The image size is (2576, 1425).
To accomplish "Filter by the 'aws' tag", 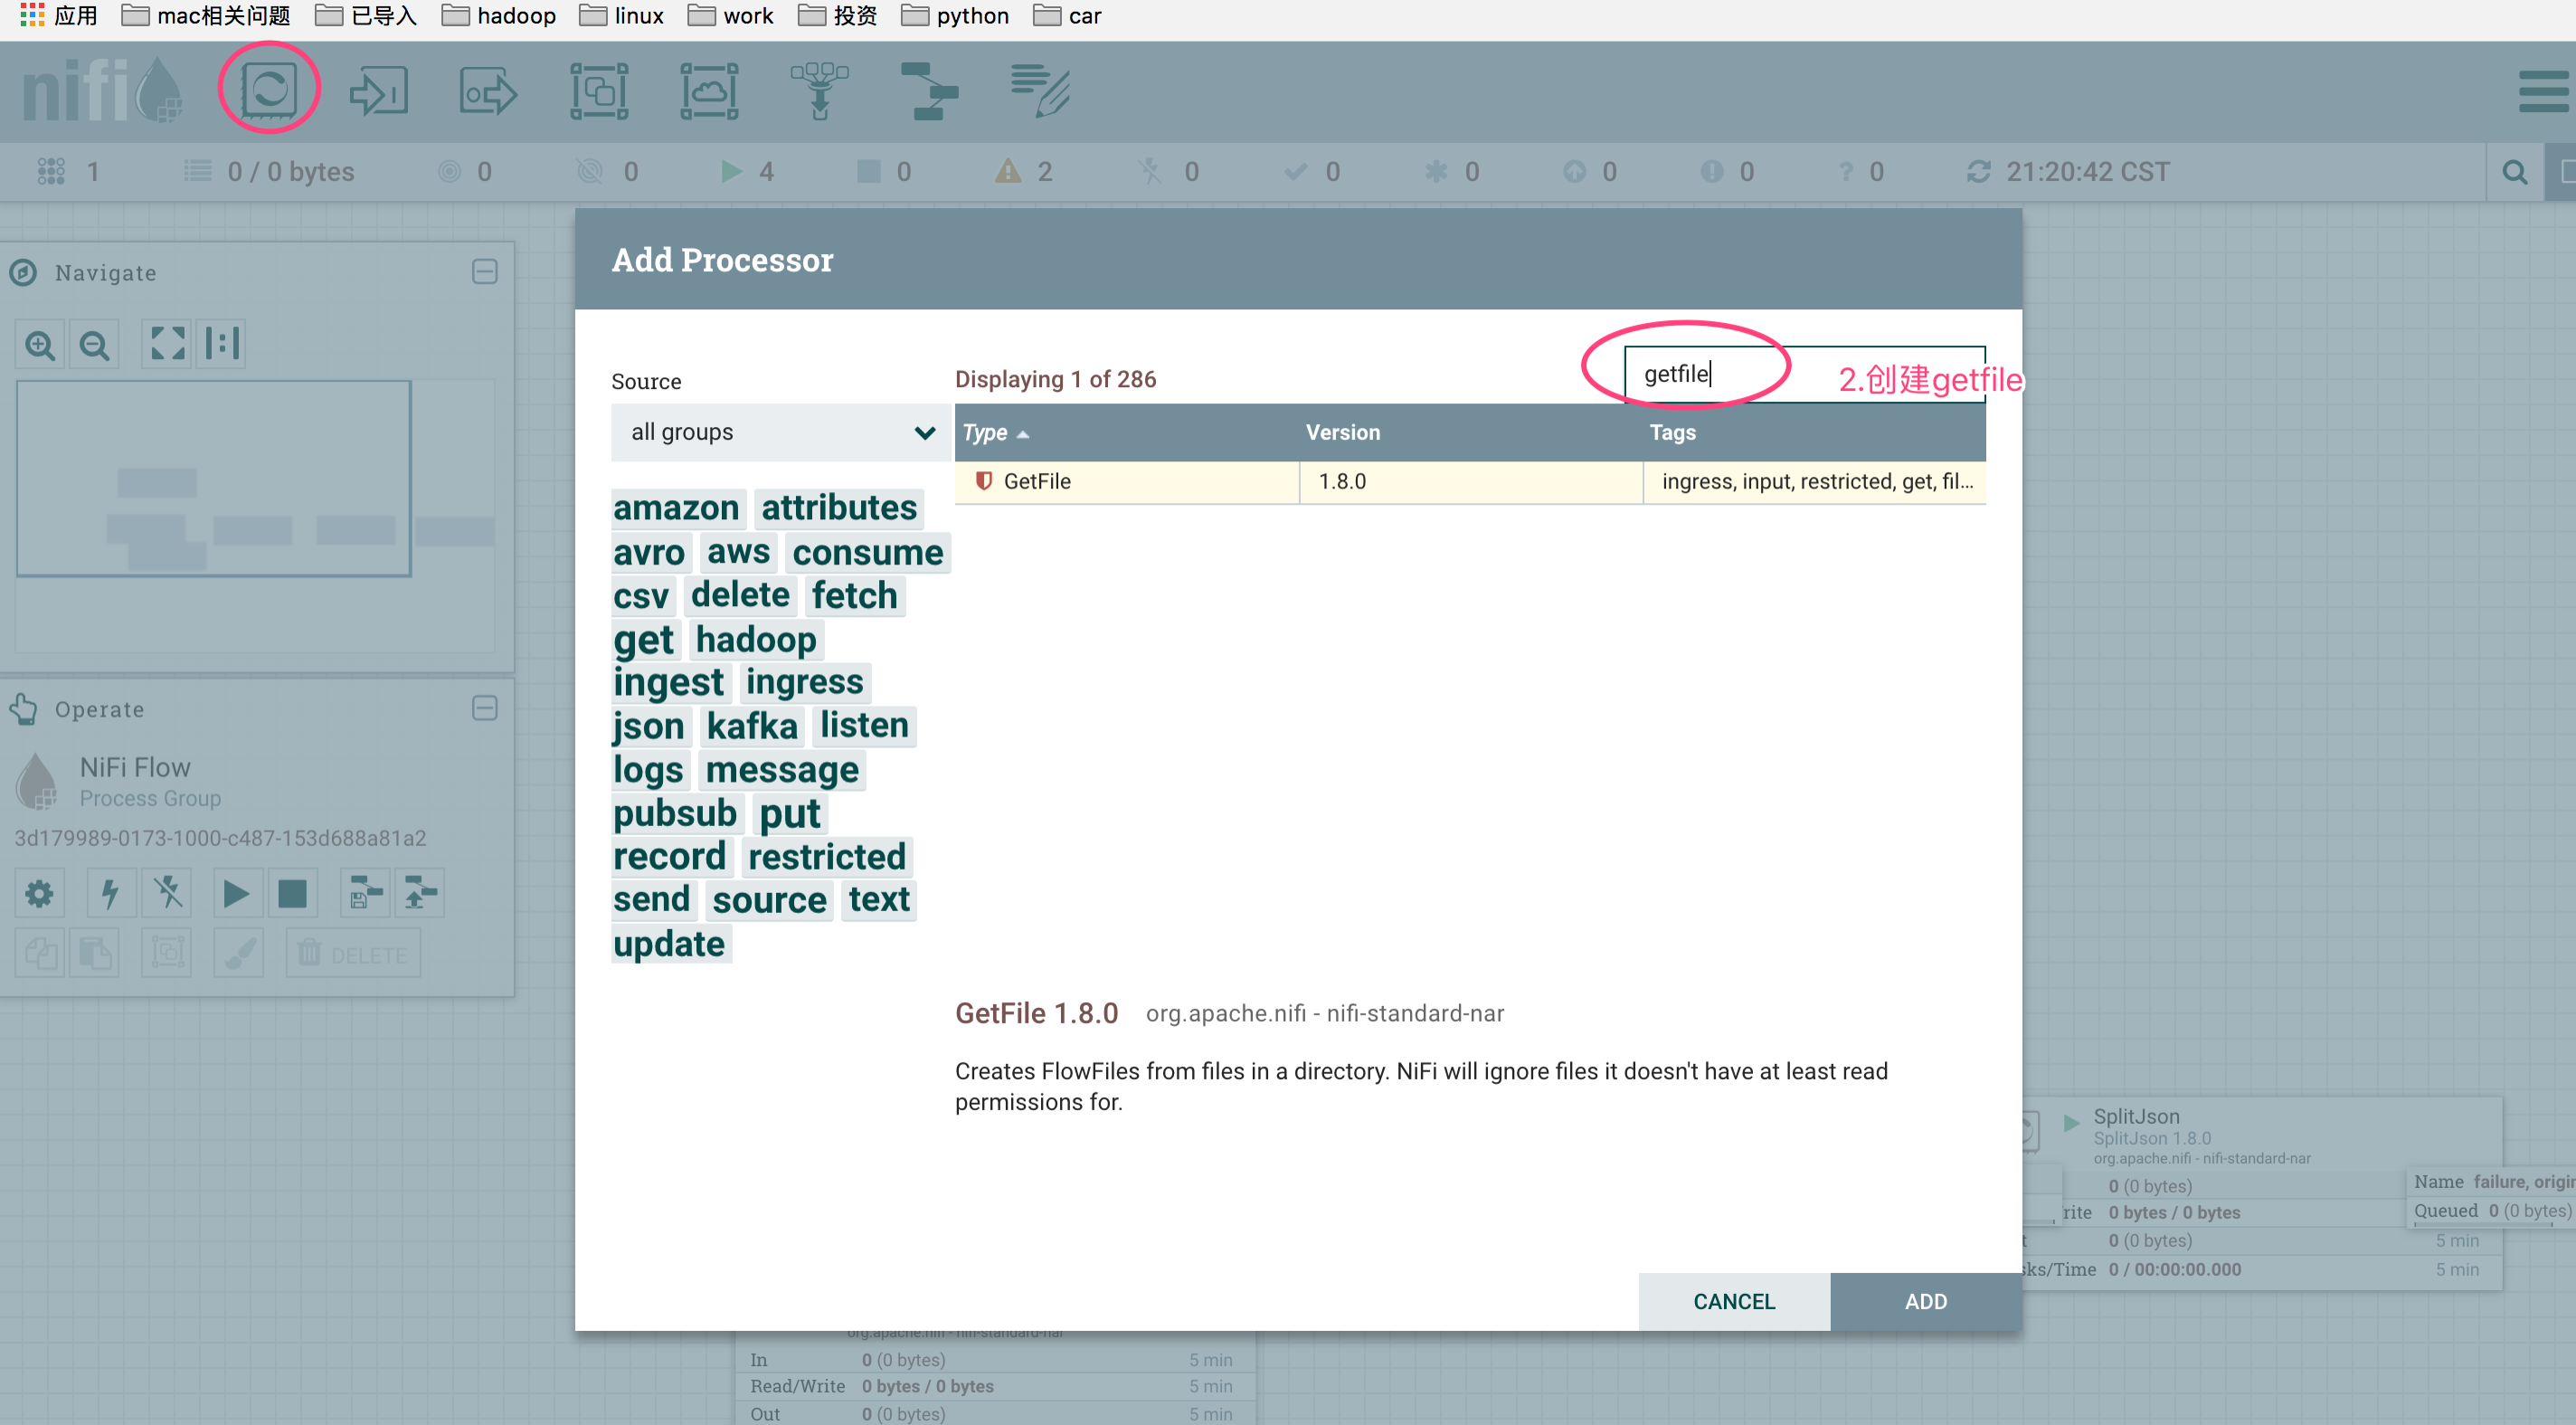I will [738, 552].
